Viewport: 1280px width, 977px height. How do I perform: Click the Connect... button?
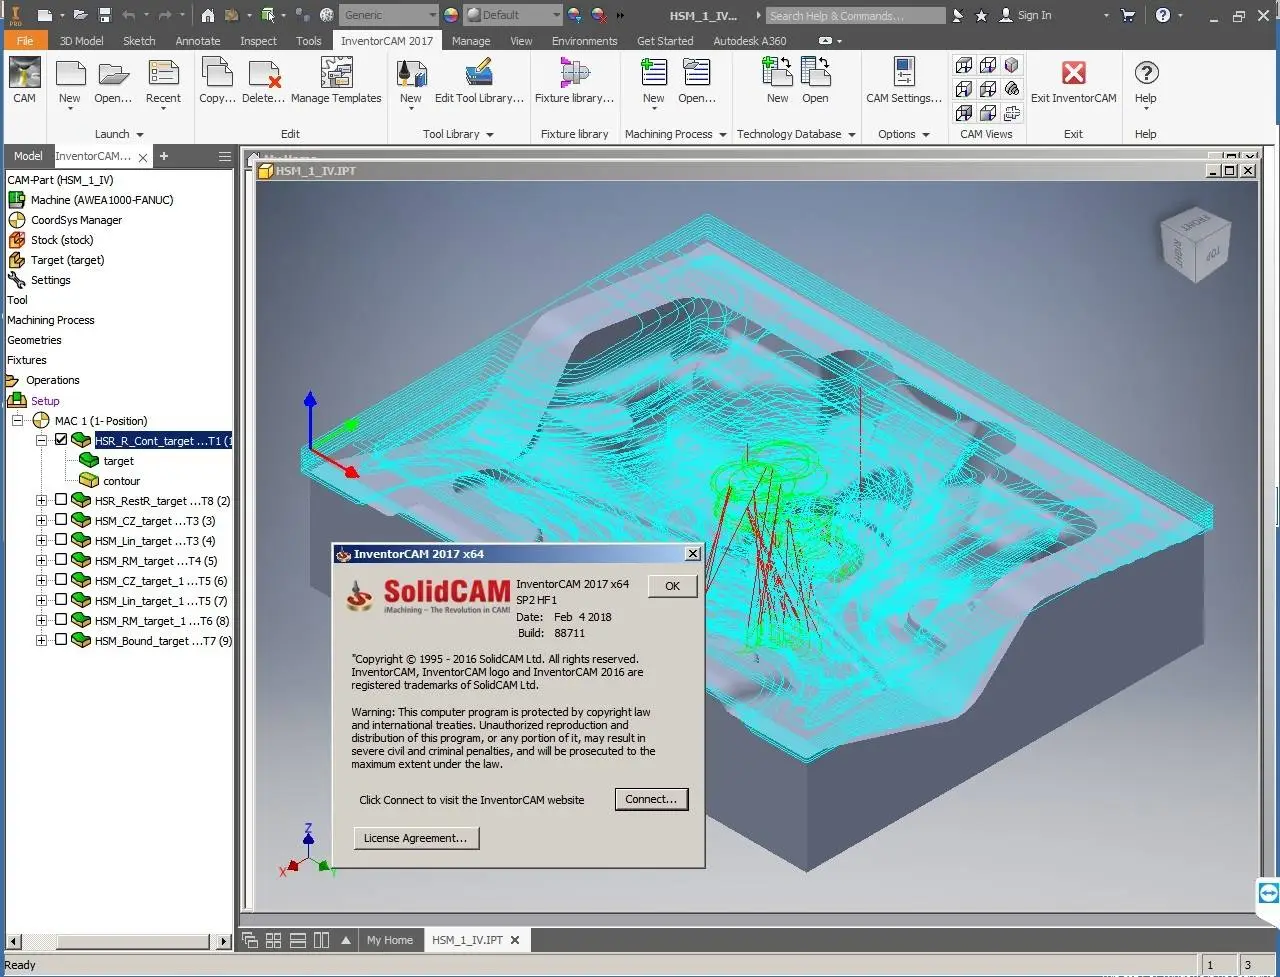point(651,799)
